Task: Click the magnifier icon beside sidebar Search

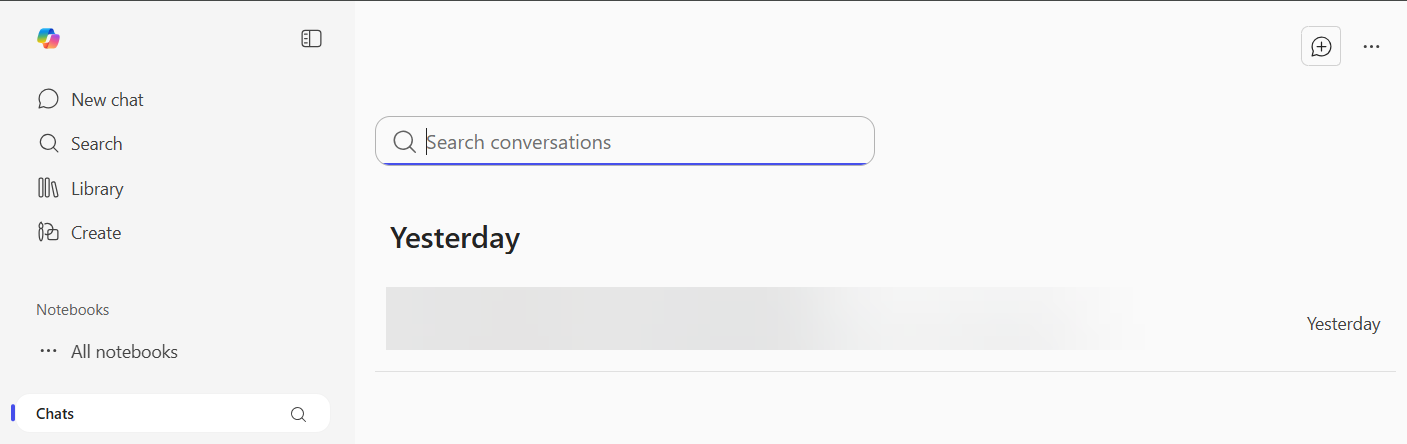Action: coord(48,143)
